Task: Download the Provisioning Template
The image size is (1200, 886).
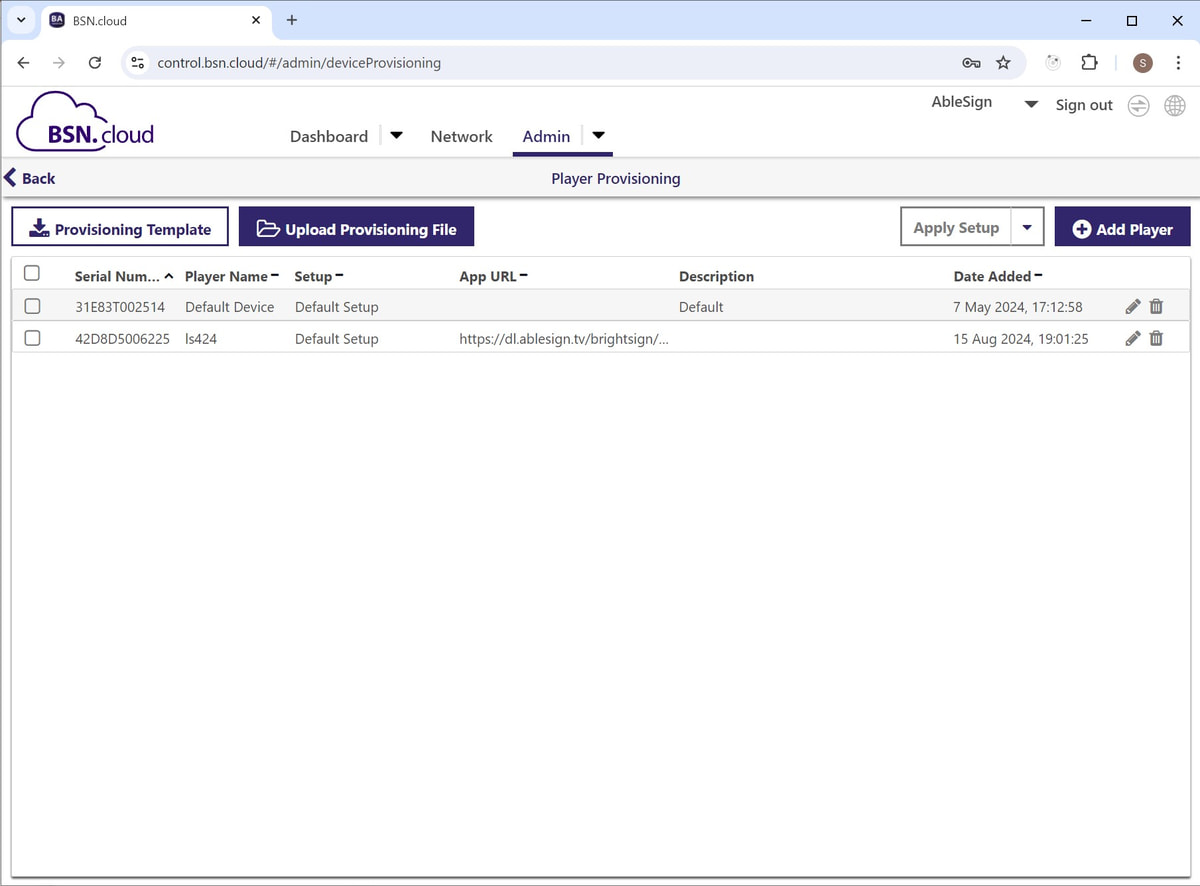Action: click(x=119, y=227)
